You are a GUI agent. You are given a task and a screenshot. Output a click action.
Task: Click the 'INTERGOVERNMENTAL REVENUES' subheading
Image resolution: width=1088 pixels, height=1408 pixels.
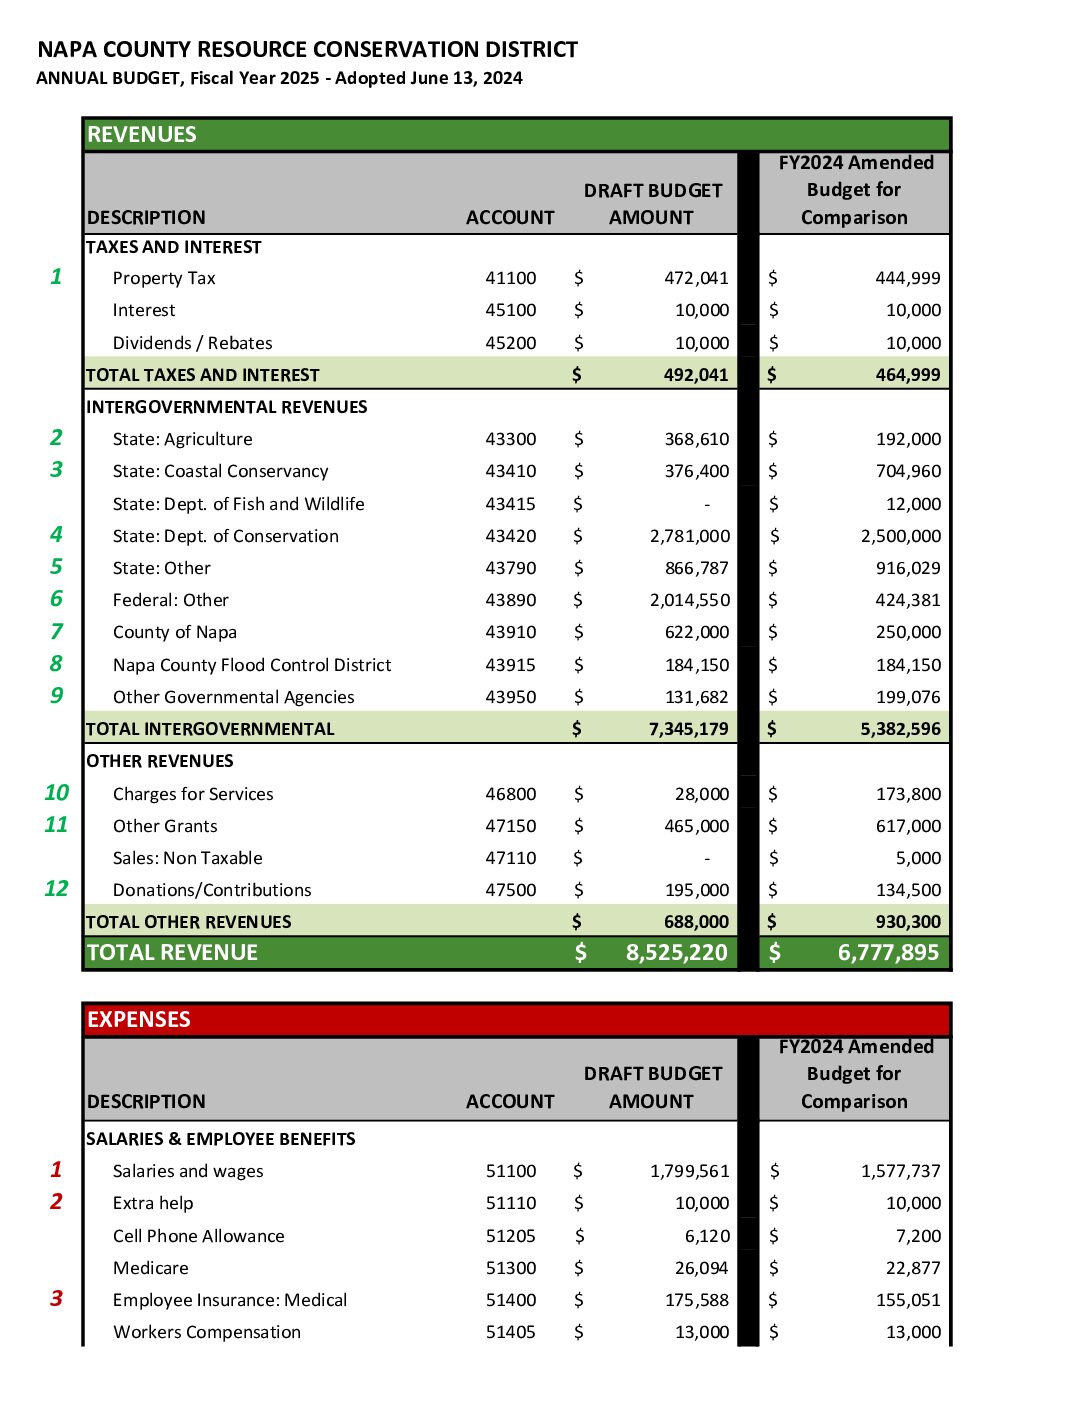[x=227, y=407]
